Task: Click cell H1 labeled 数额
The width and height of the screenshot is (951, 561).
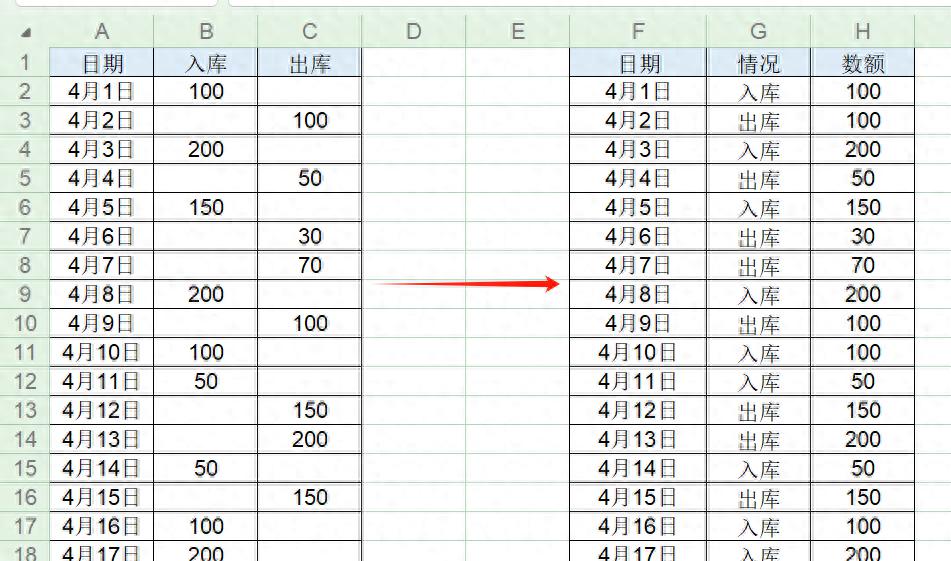Action: [862, 62]
